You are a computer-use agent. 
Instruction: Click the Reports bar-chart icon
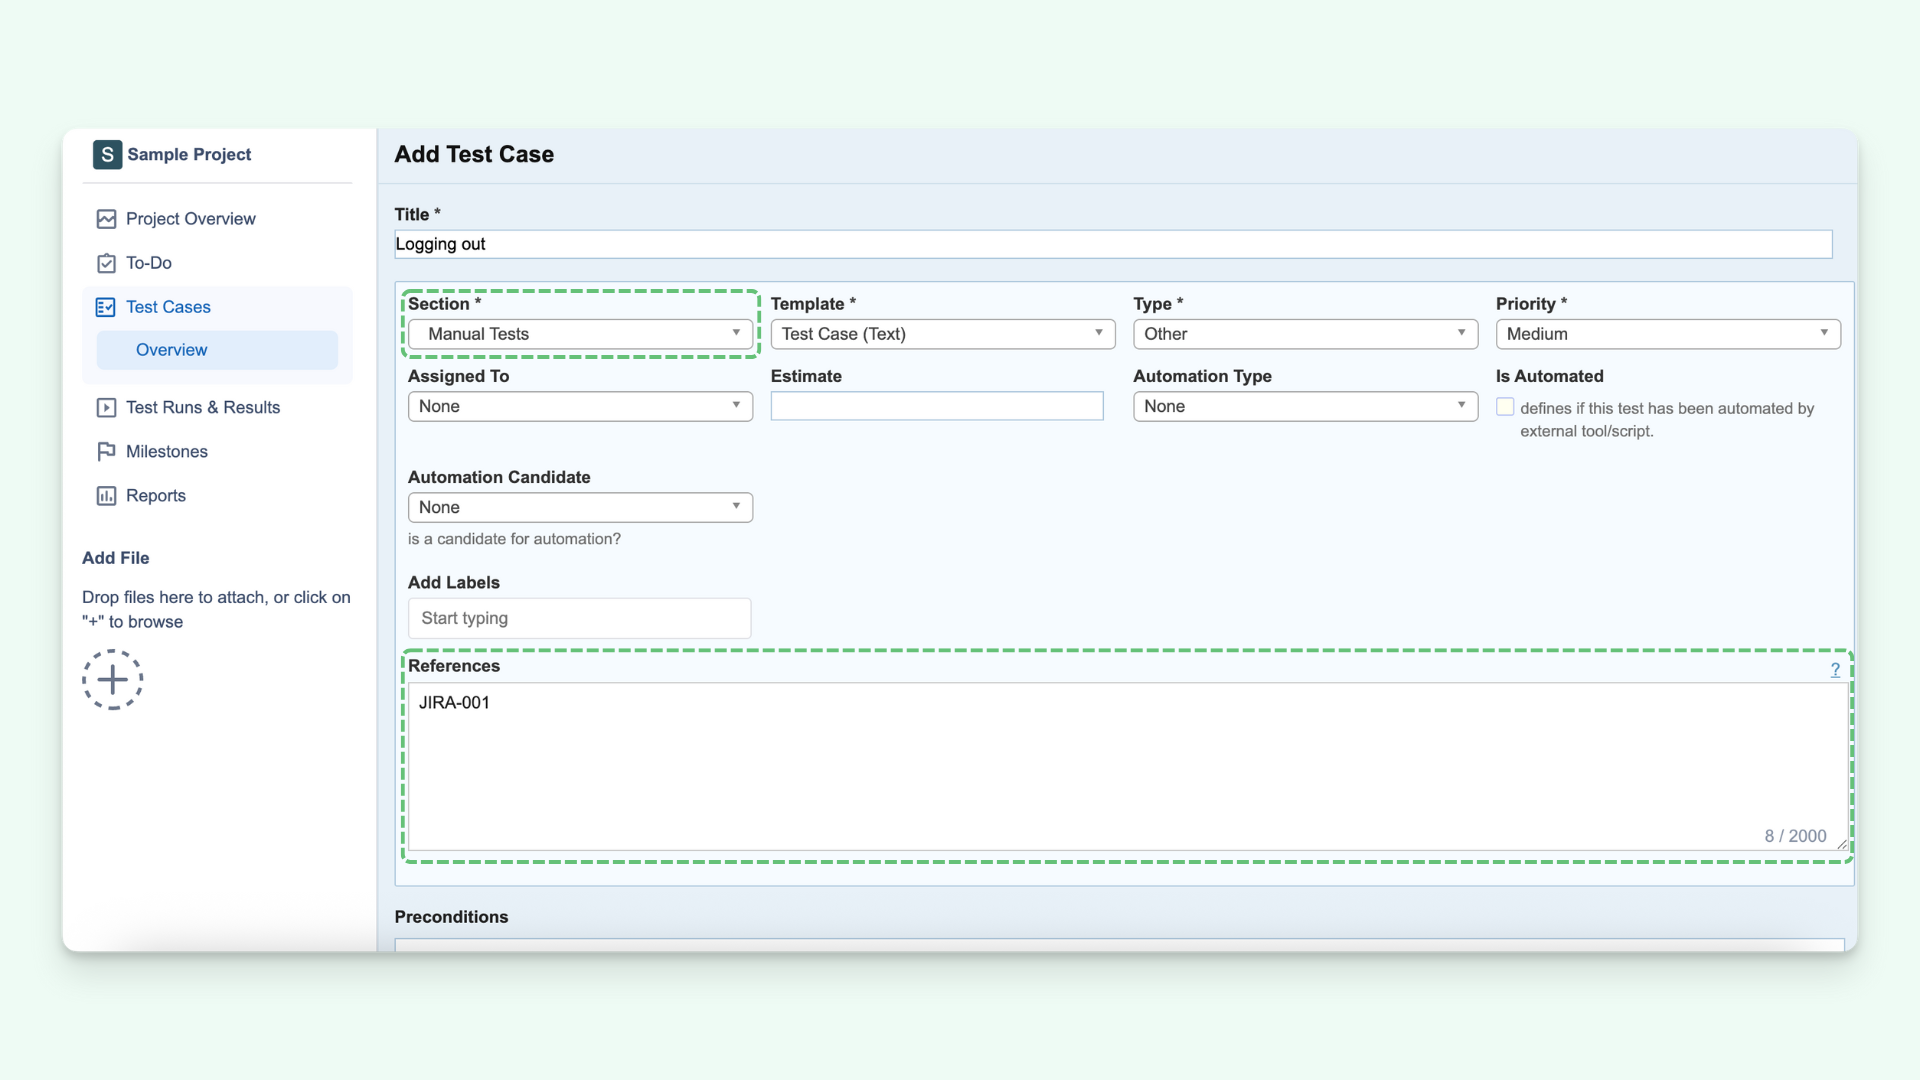tap(107, 495)
